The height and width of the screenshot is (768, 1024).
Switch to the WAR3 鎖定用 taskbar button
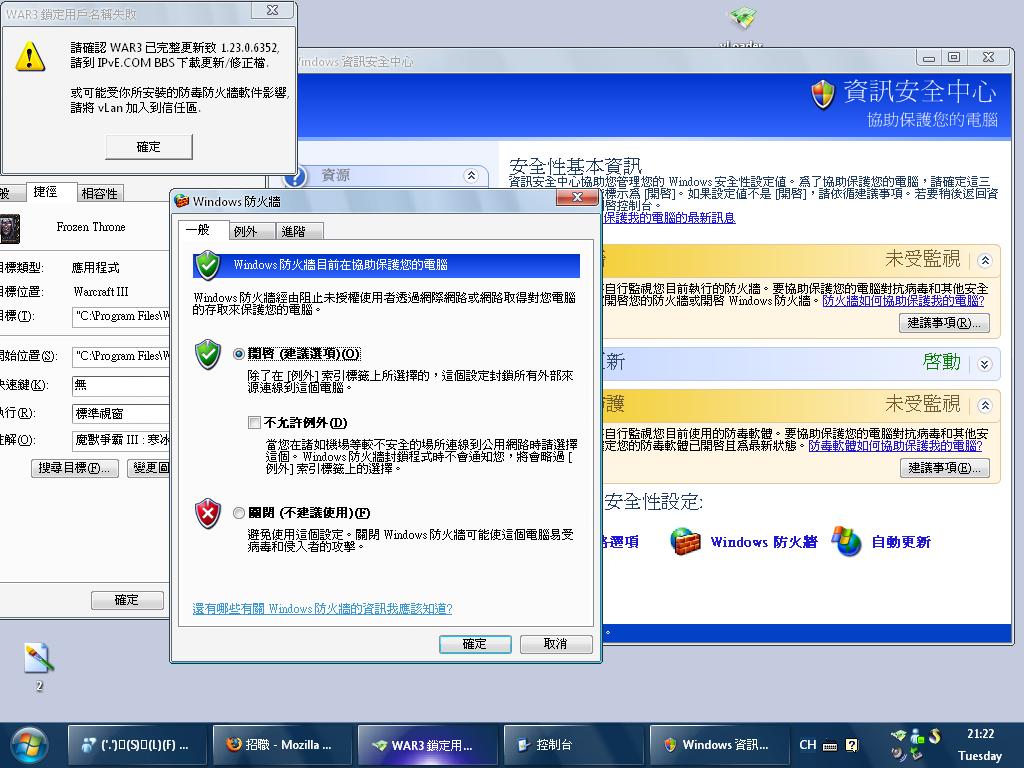(x=427, y=745)
